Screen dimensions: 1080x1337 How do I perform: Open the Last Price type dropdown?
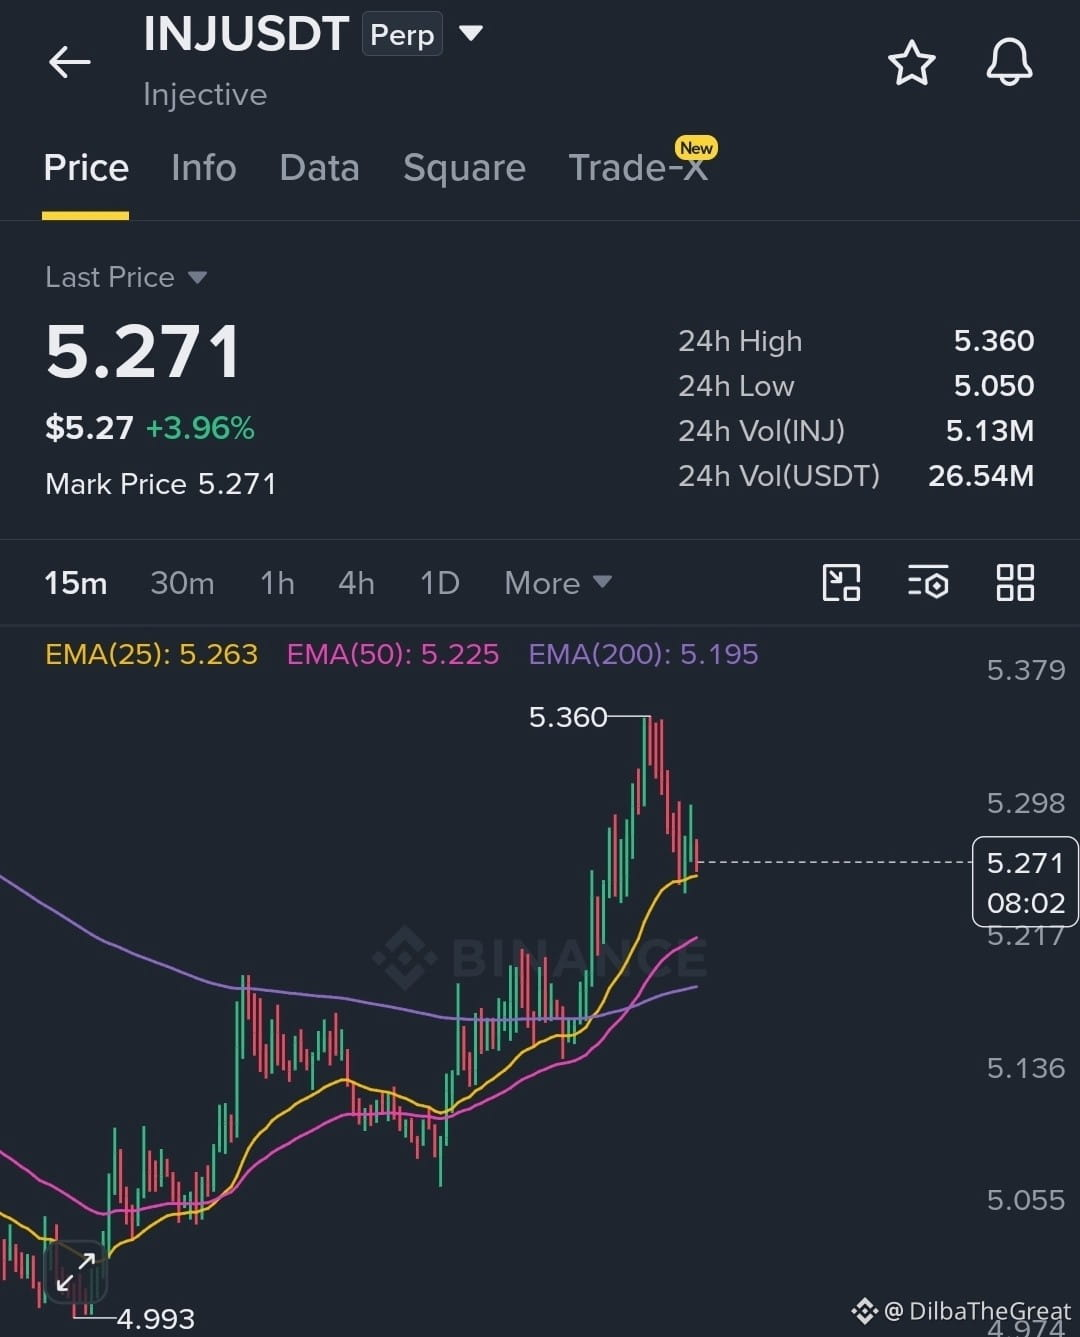coord(197,277)
